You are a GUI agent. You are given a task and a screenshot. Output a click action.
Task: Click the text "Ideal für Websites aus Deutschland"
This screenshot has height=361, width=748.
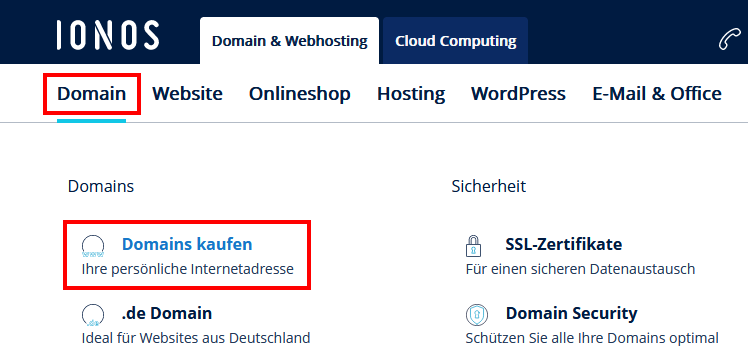click(196, 338)
